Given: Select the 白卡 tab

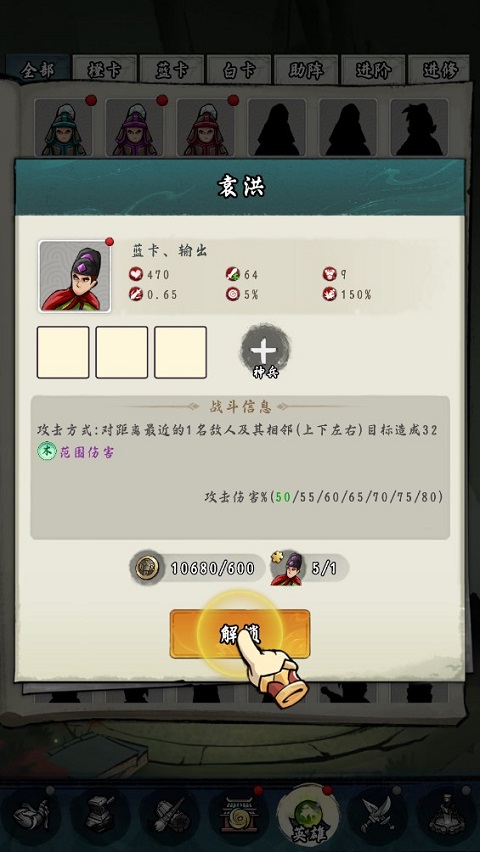Looking at the screenshot, I should [x=239, y=71].
